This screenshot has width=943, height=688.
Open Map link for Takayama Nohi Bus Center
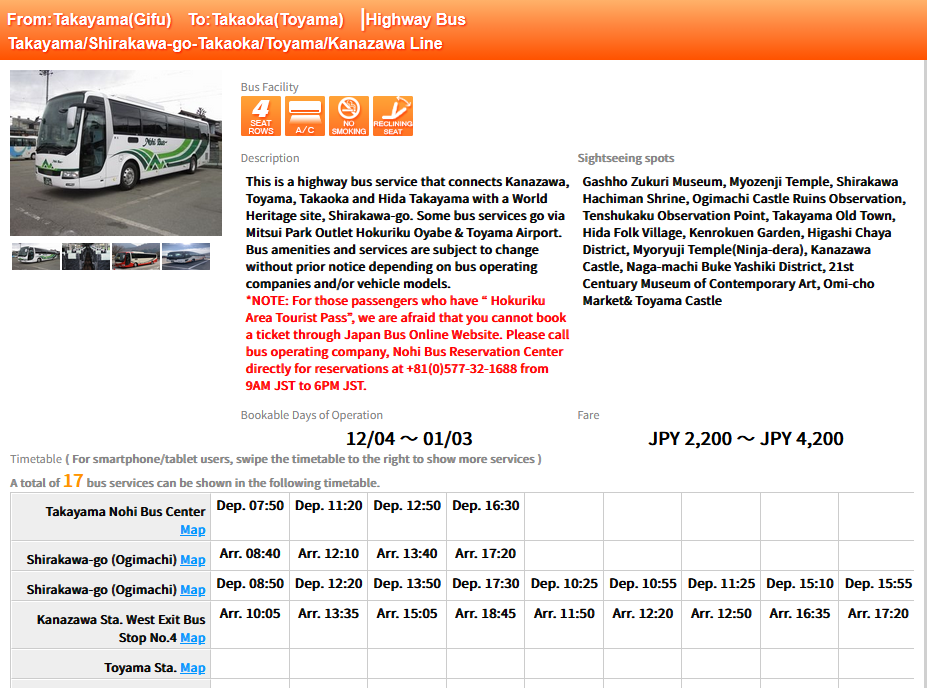pyautogui.click(x=192, y=530)
